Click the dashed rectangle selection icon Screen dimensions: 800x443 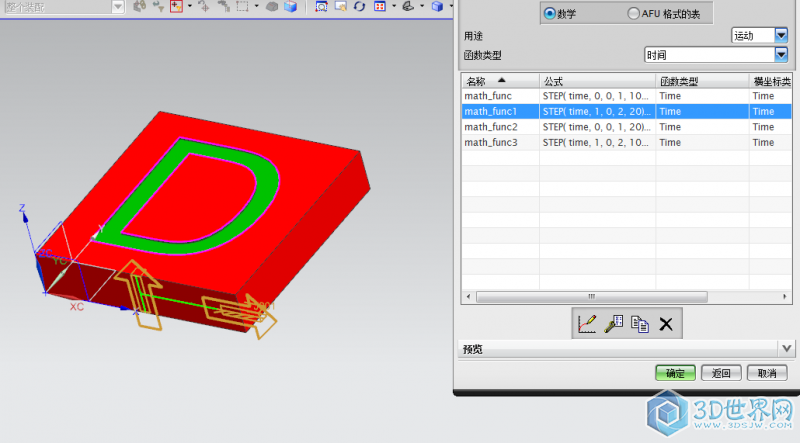point(242,6)
